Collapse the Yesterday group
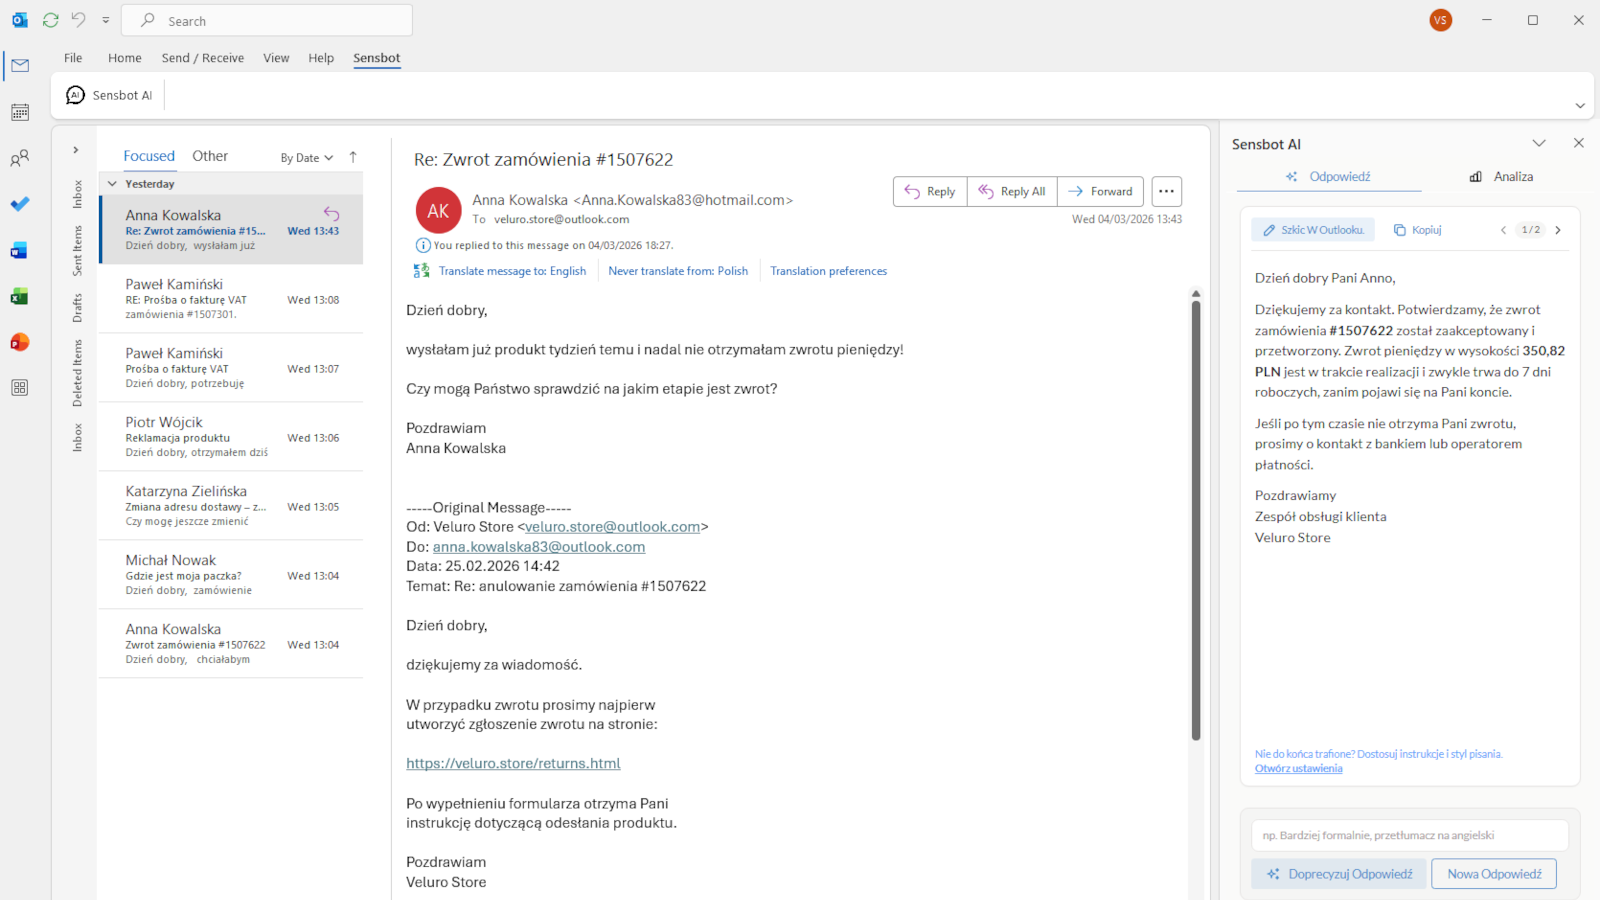This screenshot has height=900, width=1600. (112, 184)
